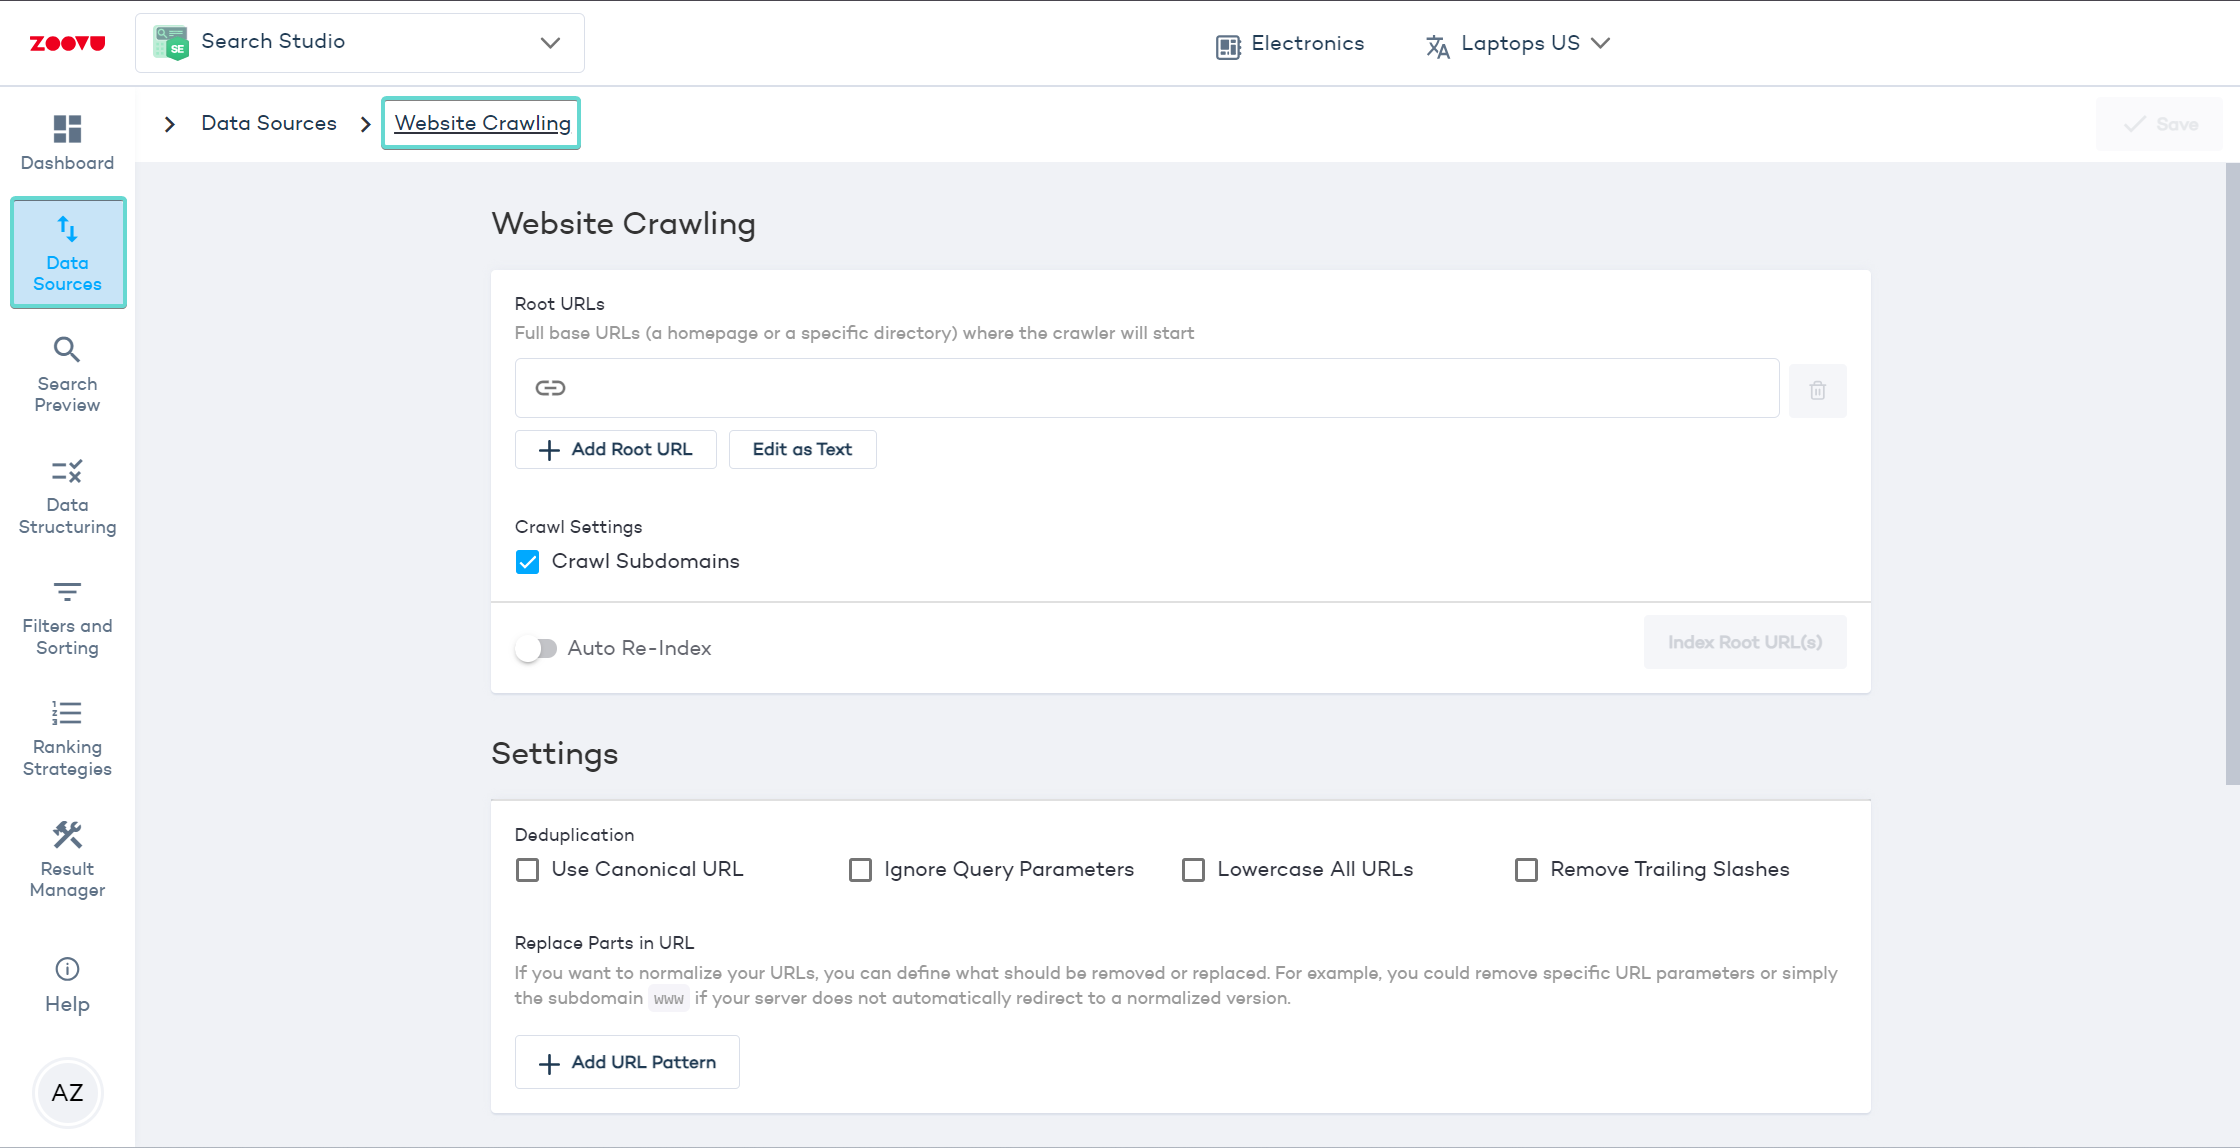
Task: Navigate to Data Sources breadcrumb
Action: click(x=269, y=123)
